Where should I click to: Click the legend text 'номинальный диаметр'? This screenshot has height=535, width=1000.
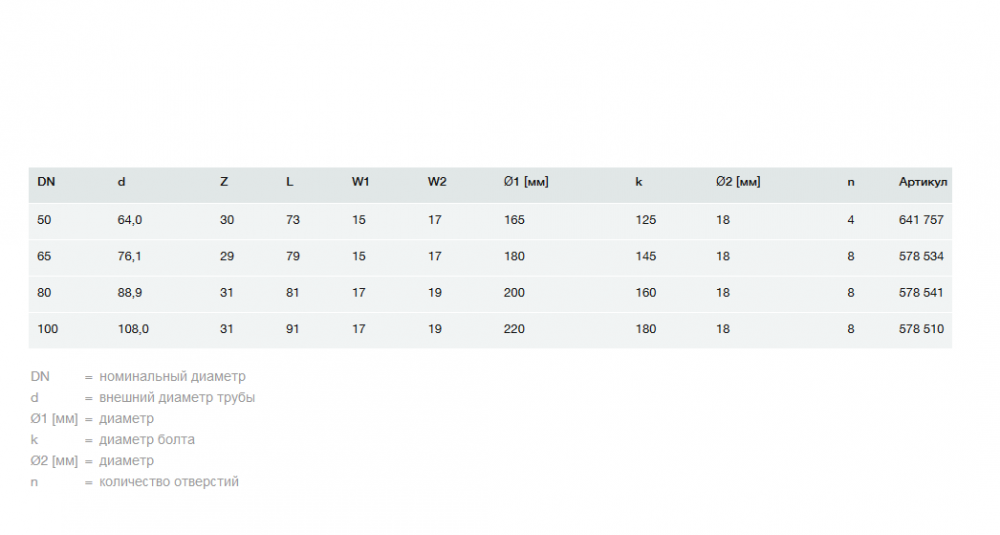coord(172,377)
